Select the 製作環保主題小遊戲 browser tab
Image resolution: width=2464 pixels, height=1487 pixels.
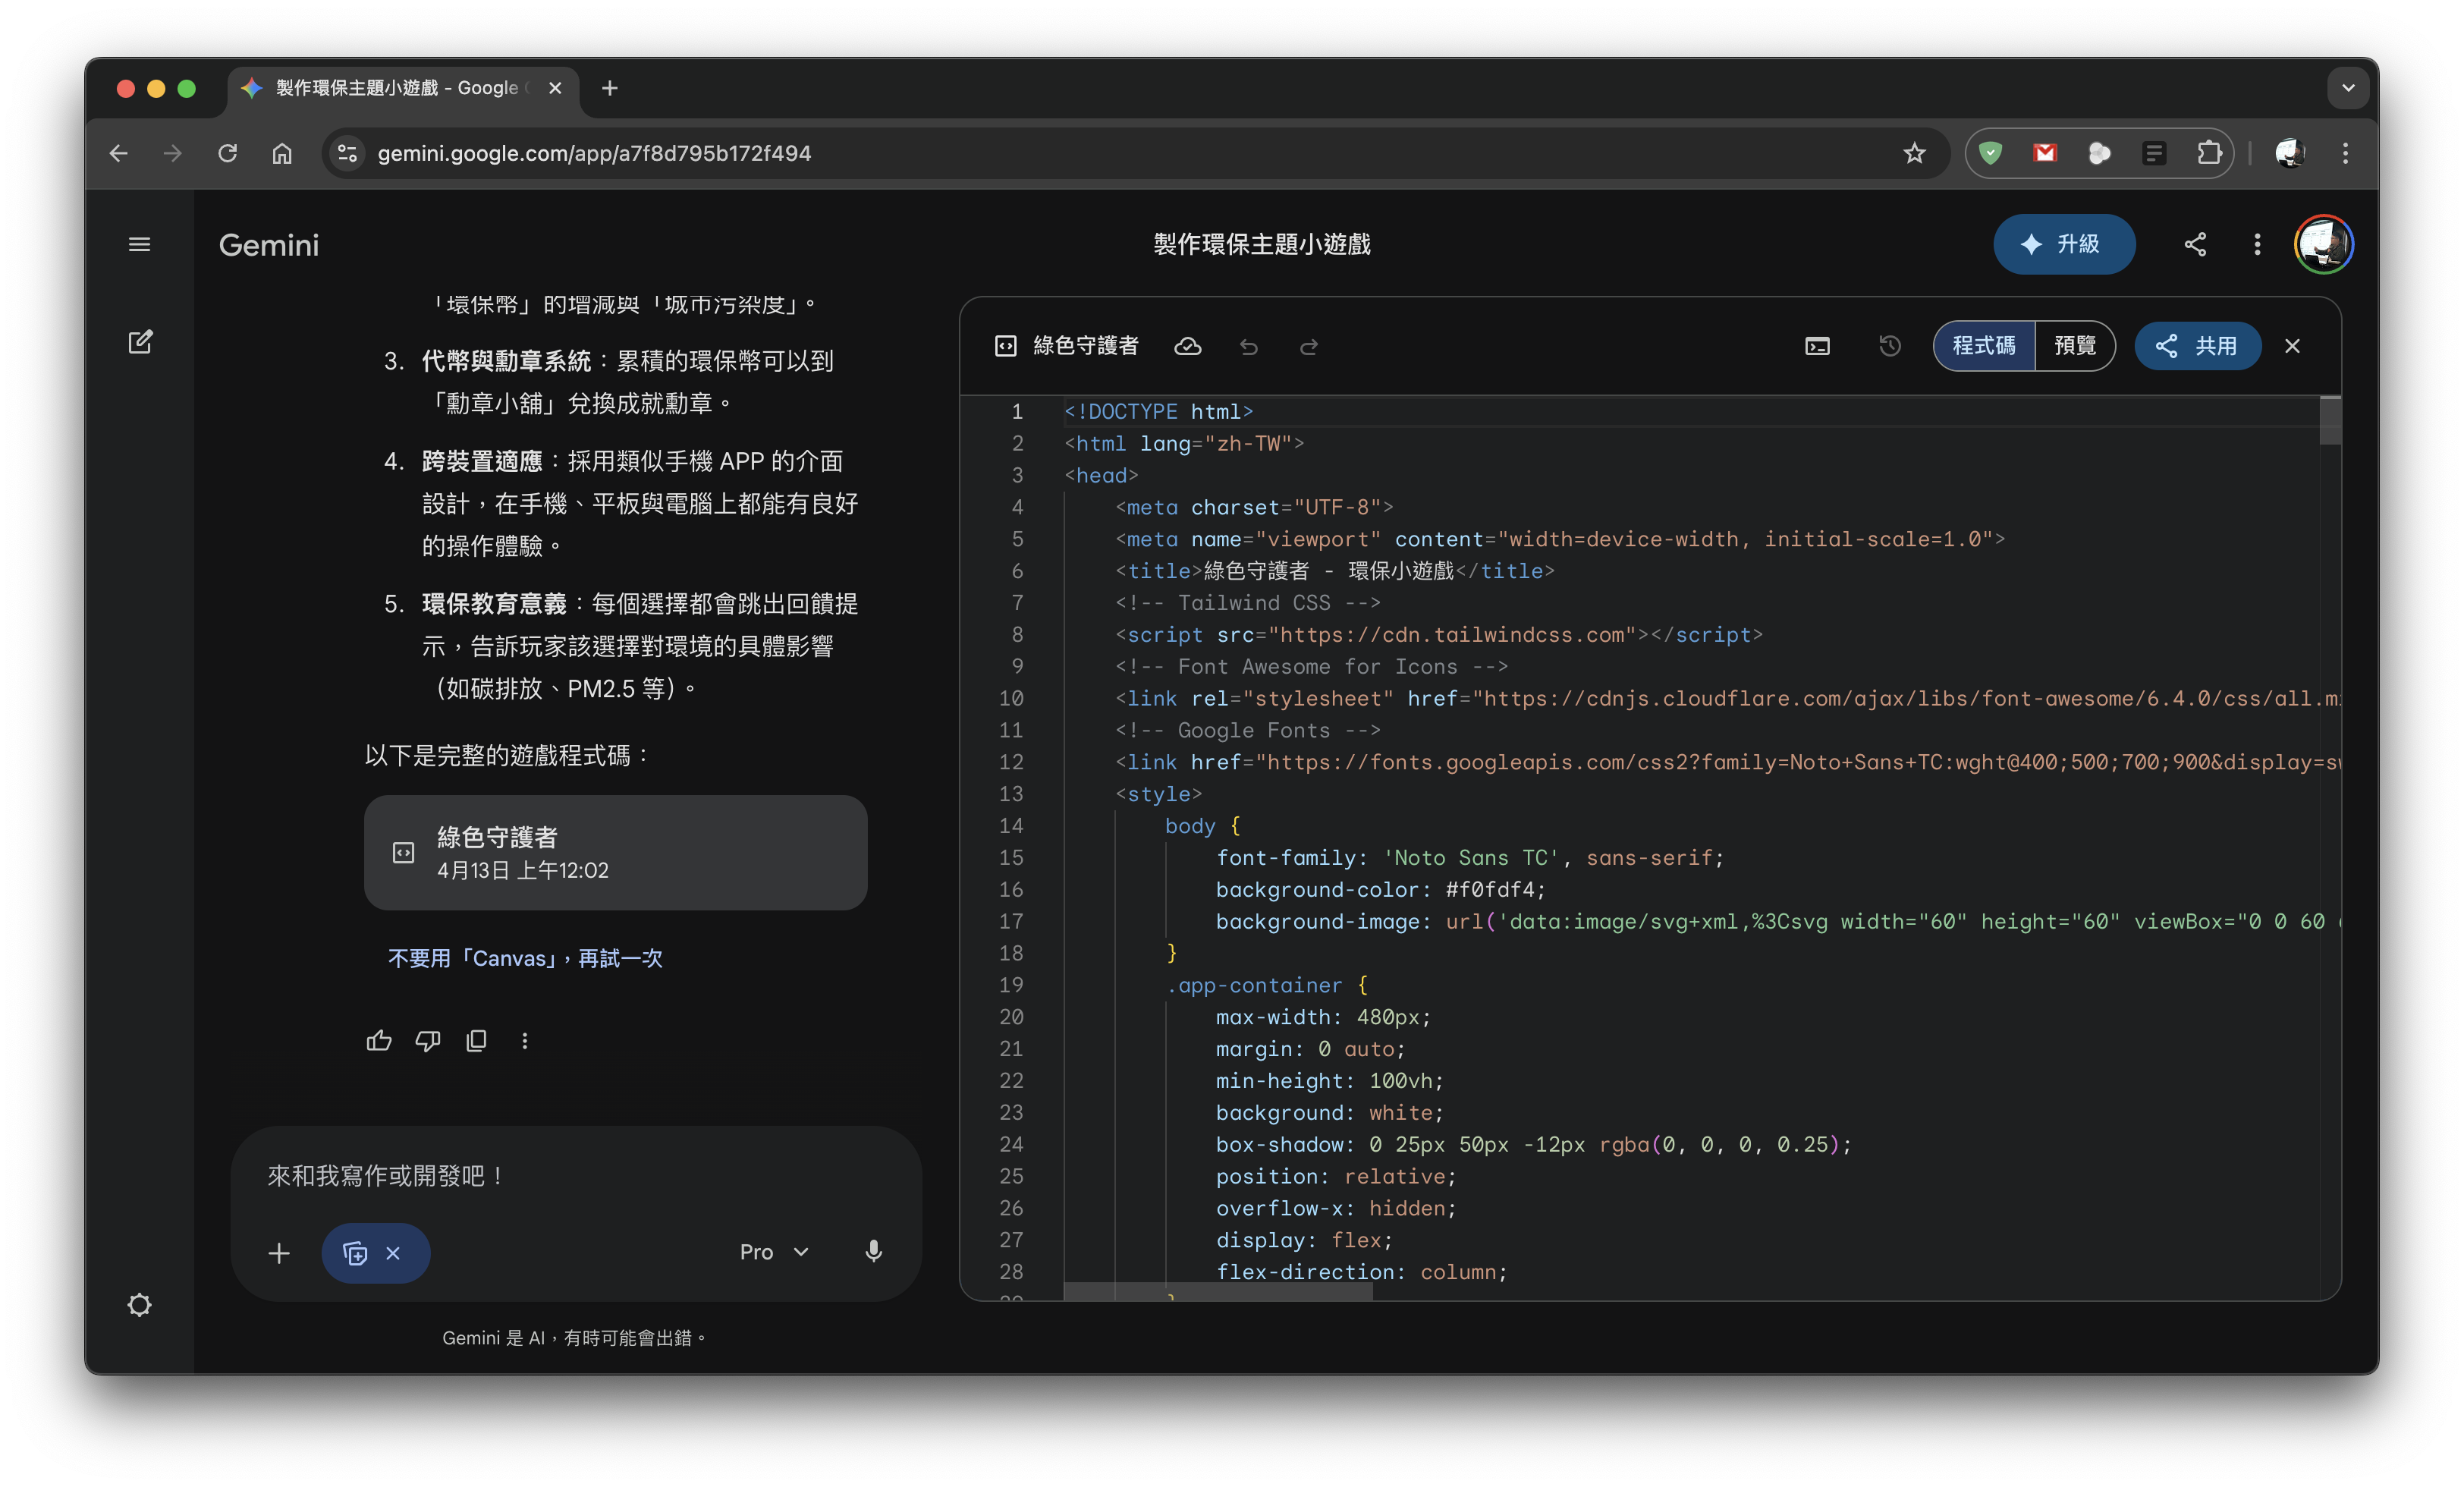tap(403, 88)
